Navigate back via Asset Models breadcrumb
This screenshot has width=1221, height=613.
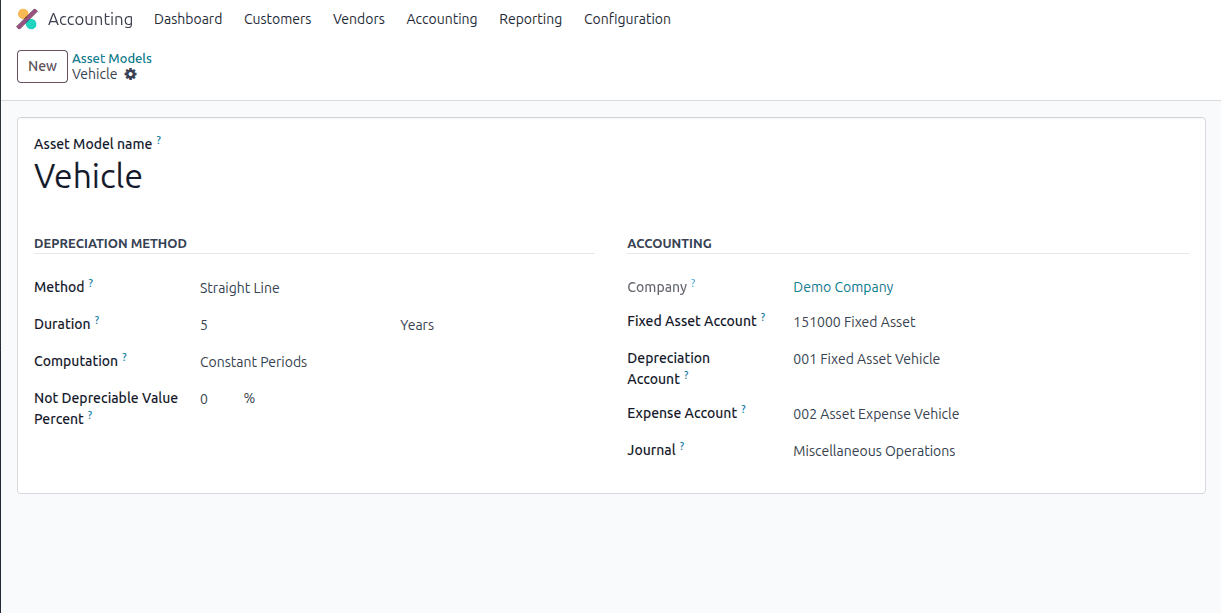coord(111,58)
